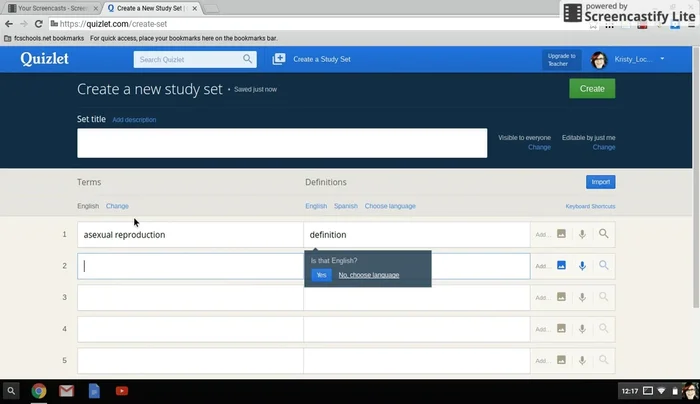The image size is (700, 404).
Task: Expand the user account dropdown arrow
Action: tap(662, 60)
